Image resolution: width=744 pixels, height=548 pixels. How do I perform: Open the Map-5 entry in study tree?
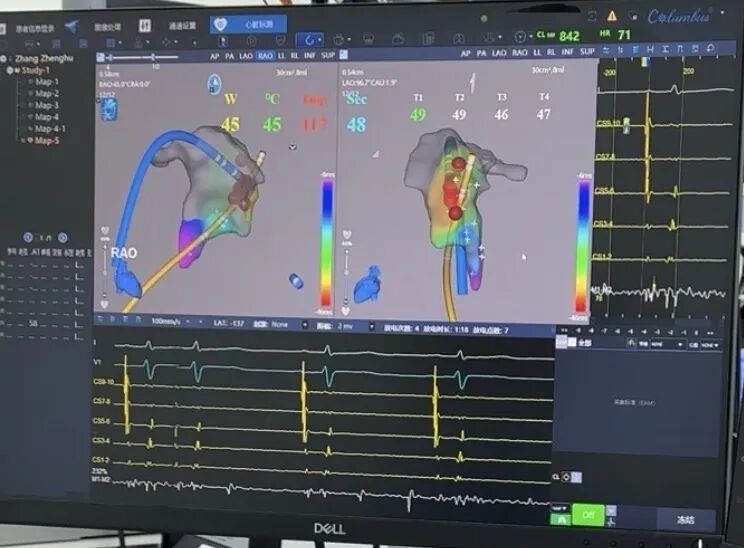pos(46,140)
